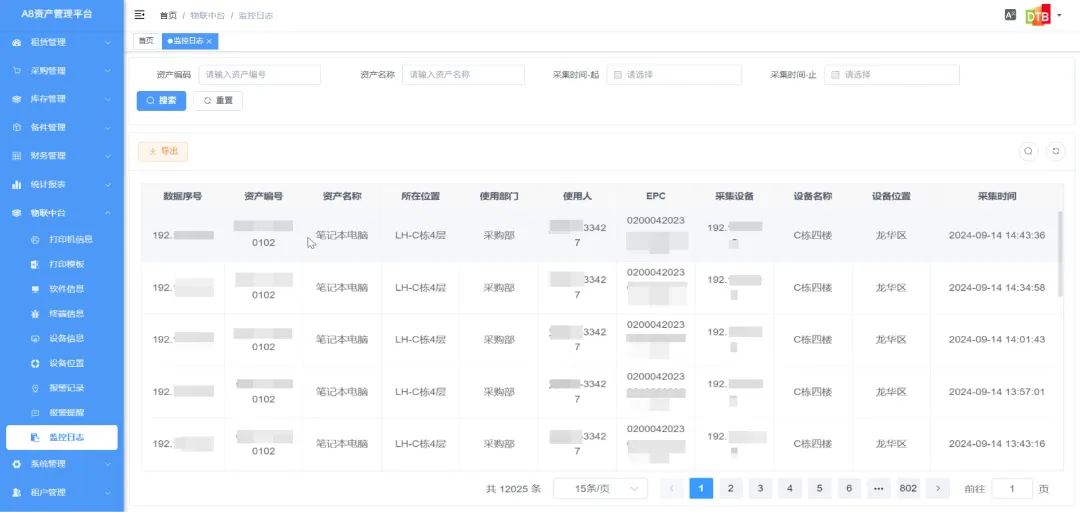Expand the 租赁管理 sidebar menu
The height and width of the screenshot is (512, 1080).
click(62, 43)
